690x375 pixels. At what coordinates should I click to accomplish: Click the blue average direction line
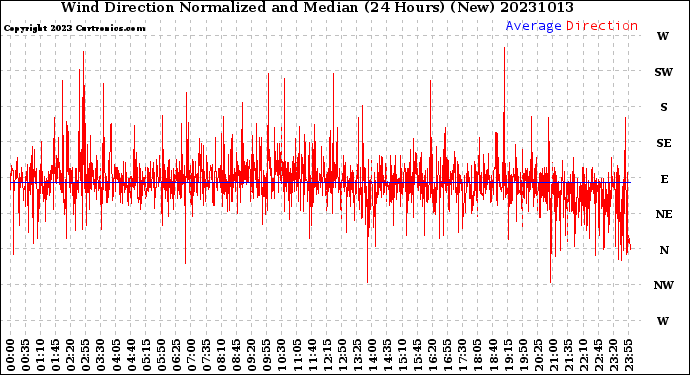(320, 182)
